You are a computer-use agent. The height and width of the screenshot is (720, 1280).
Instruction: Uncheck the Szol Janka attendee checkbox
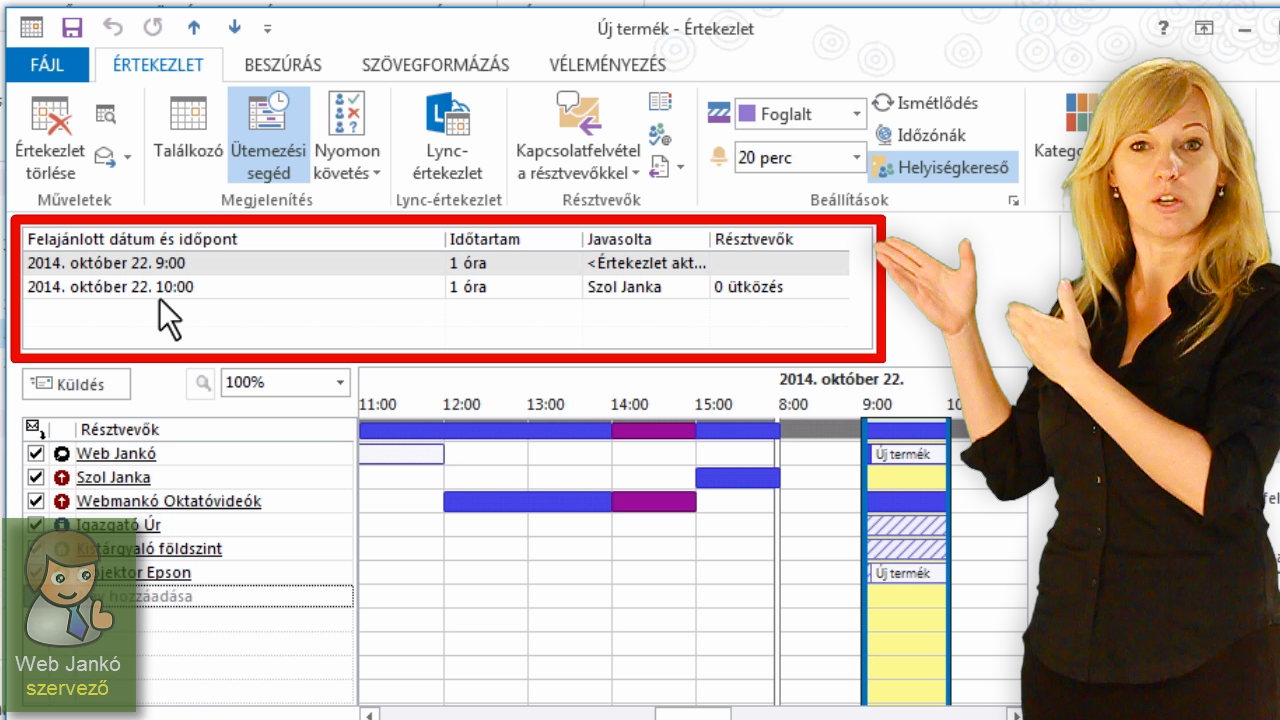tap(36, 478)
